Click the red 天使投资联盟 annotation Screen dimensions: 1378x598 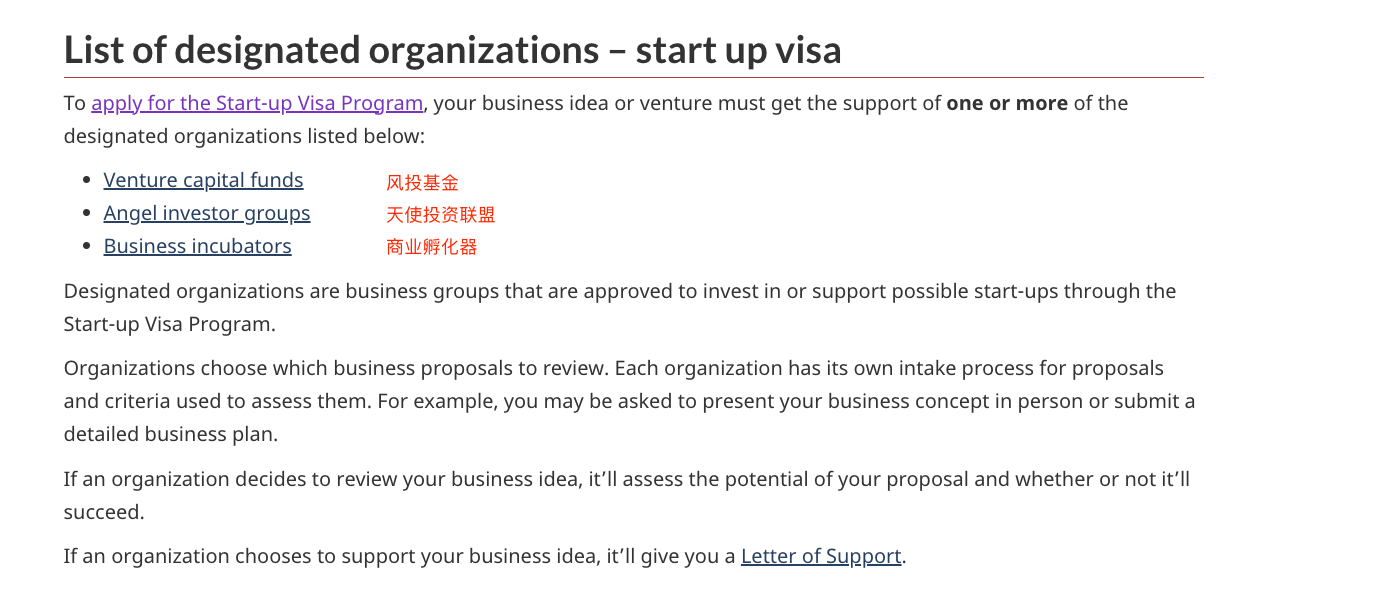click(440, 215)
